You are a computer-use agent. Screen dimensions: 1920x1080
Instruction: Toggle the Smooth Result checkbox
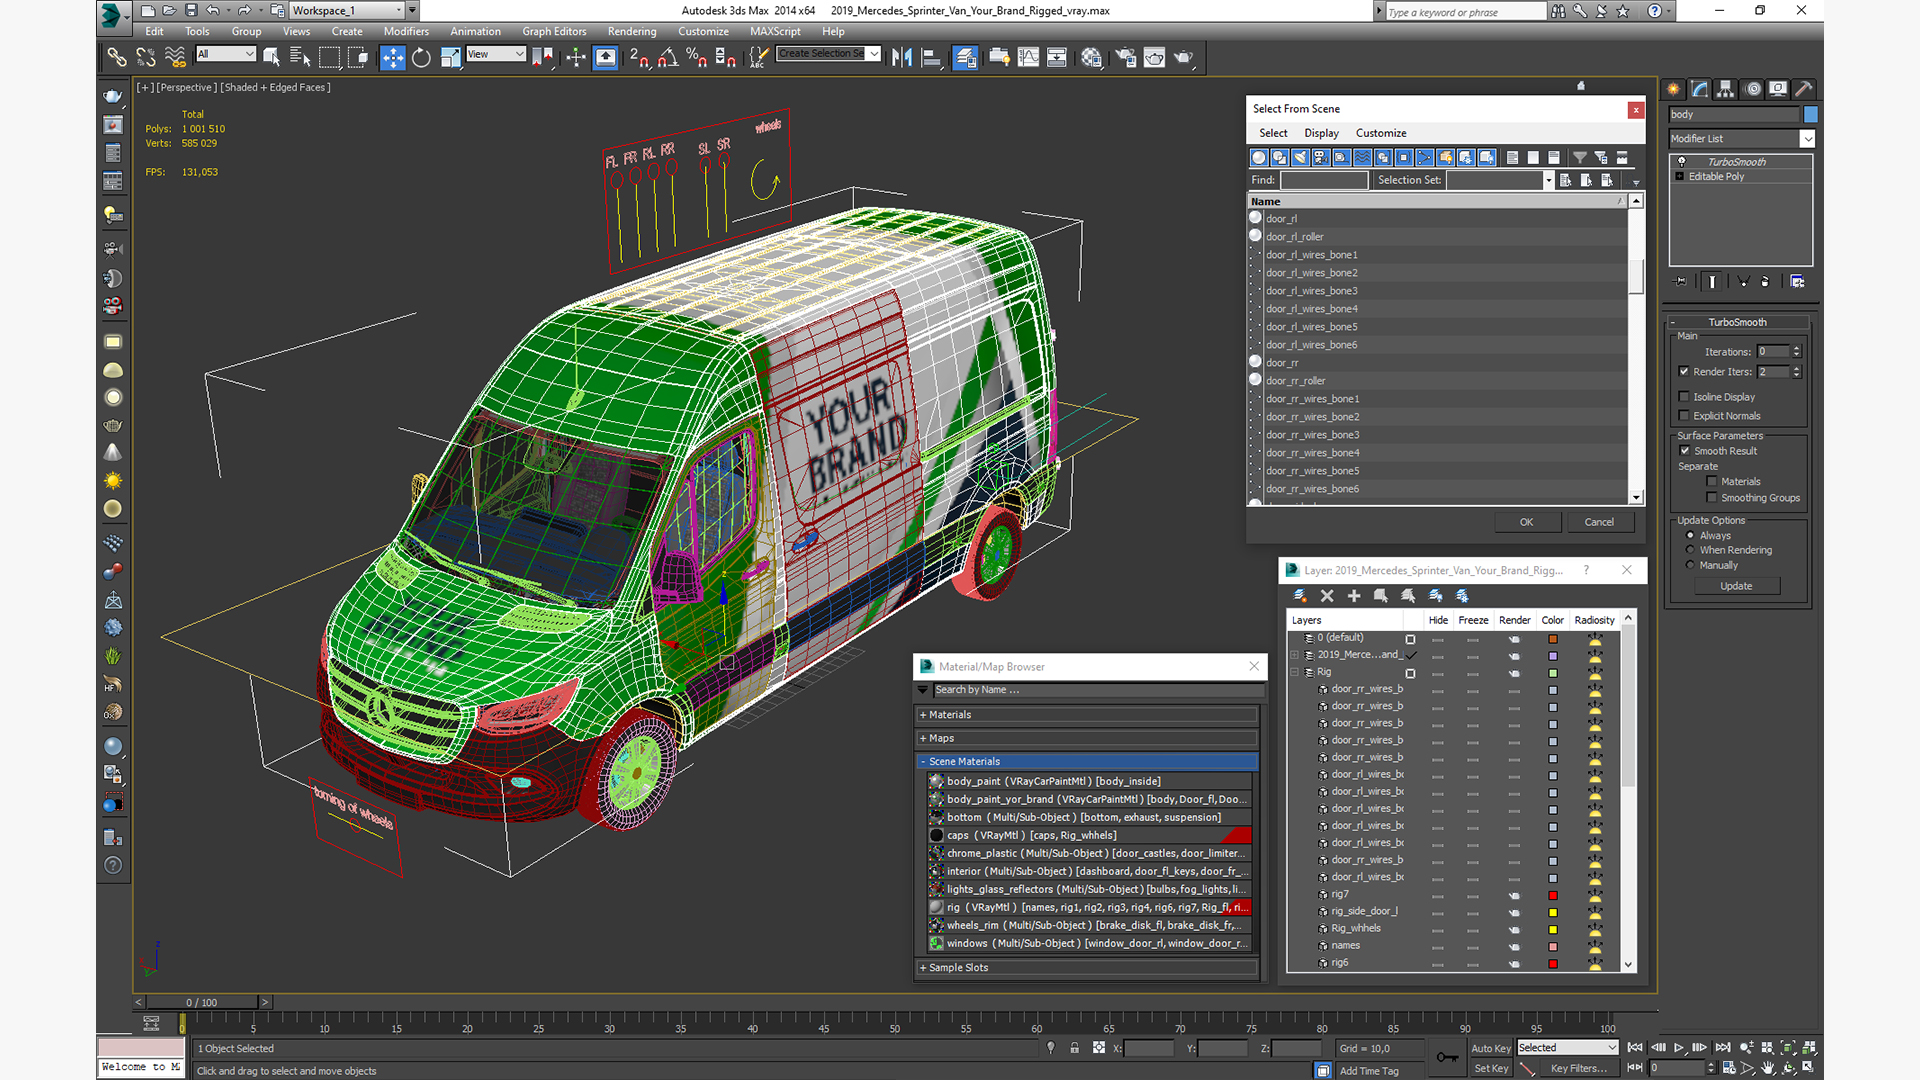pyautogui.click(x=1685, y=451)
